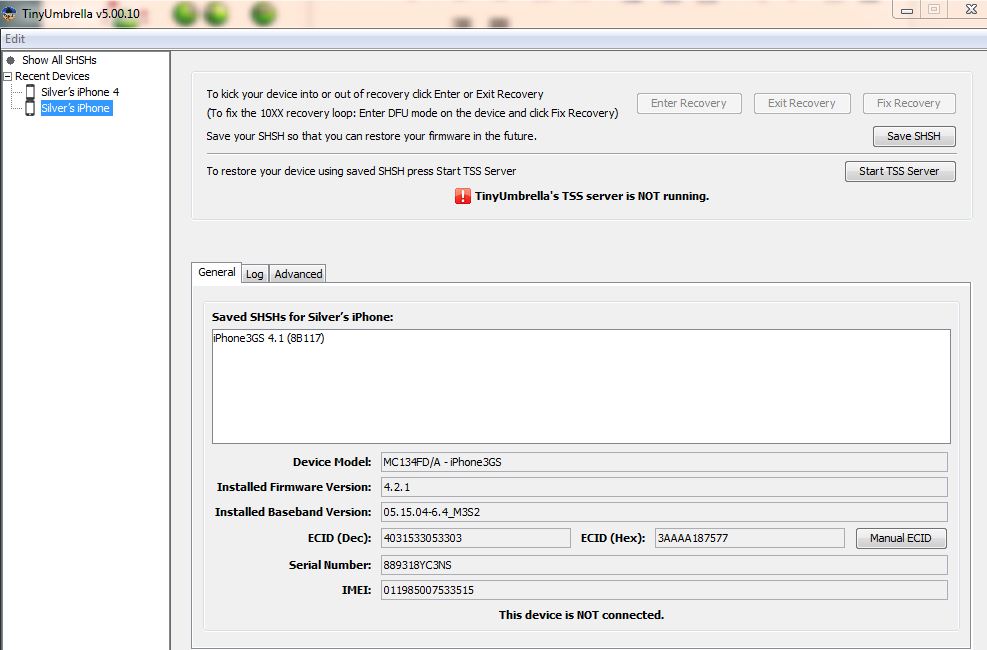The height and width of the screenshot is (650, 987).
Task: Select the iPhone3GS 4.1 (8B117) saved SHSH entry
Action: [x=268, y=339]
